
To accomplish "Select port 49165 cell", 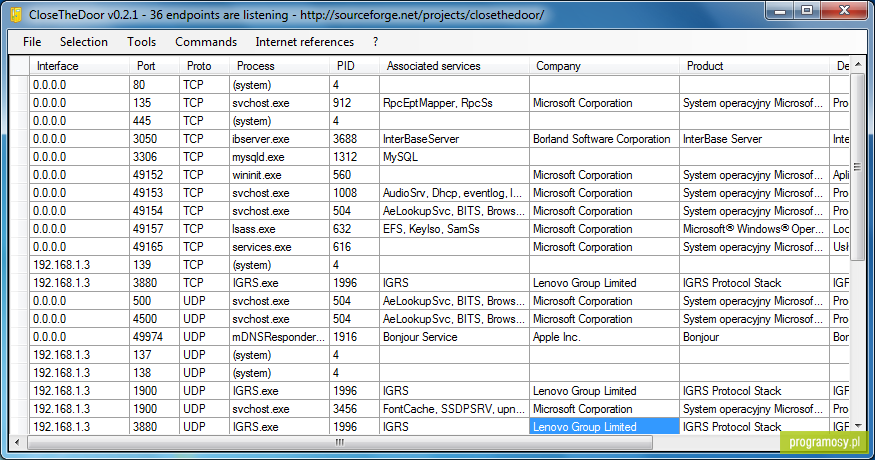I will (x=155, y=247).
